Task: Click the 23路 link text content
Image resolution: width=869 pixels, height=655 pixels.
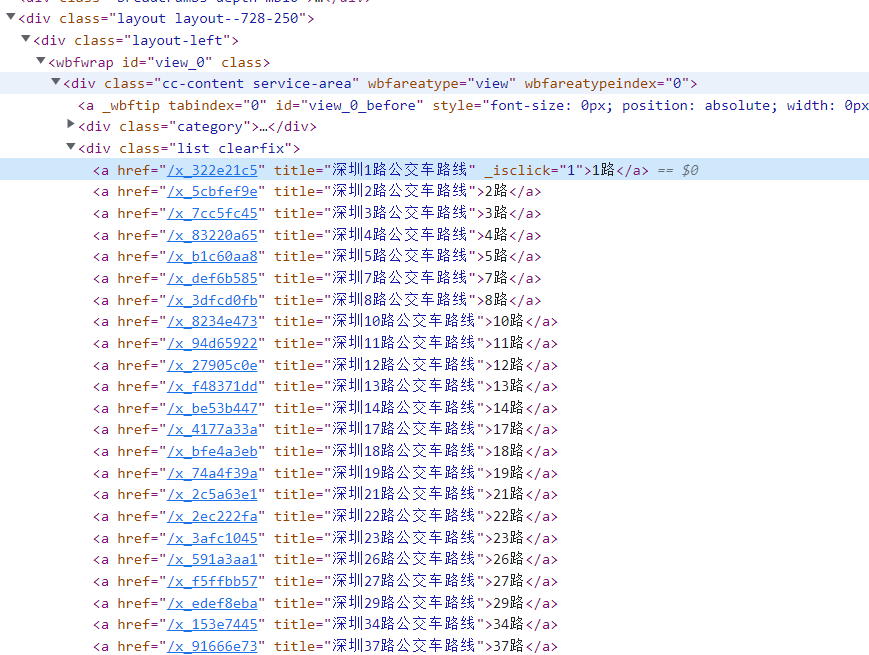Action: (x=508, y=538)
